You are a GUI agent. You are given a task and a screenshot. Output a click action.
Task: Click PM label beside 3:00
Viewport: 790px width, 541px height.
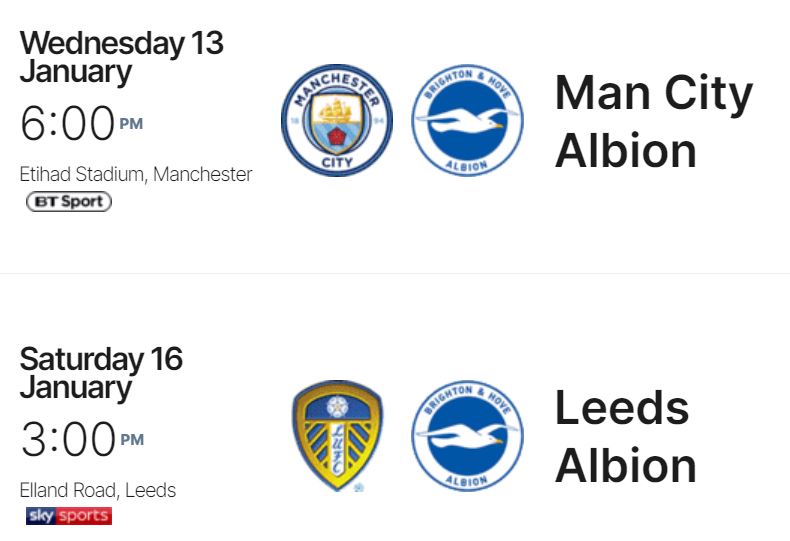tap(132, 440)
